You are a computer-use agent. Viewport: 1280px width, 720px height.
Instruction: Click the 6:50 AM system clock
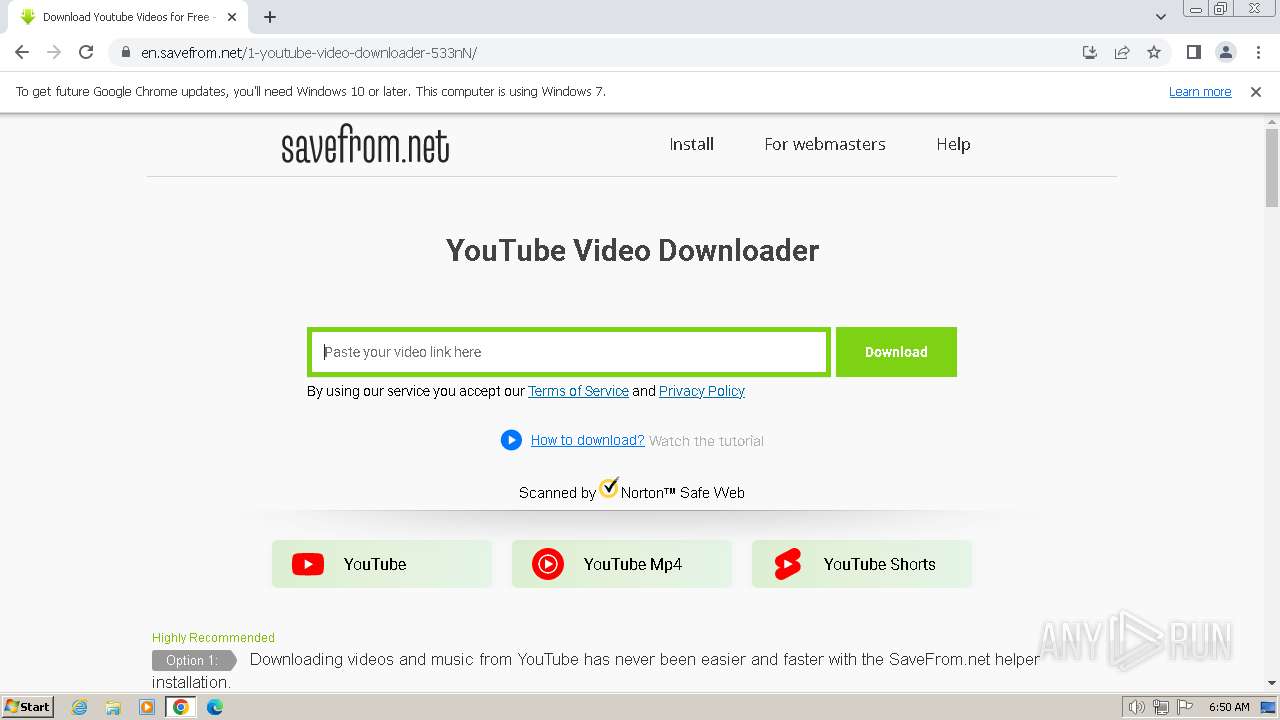(1229, 707)
